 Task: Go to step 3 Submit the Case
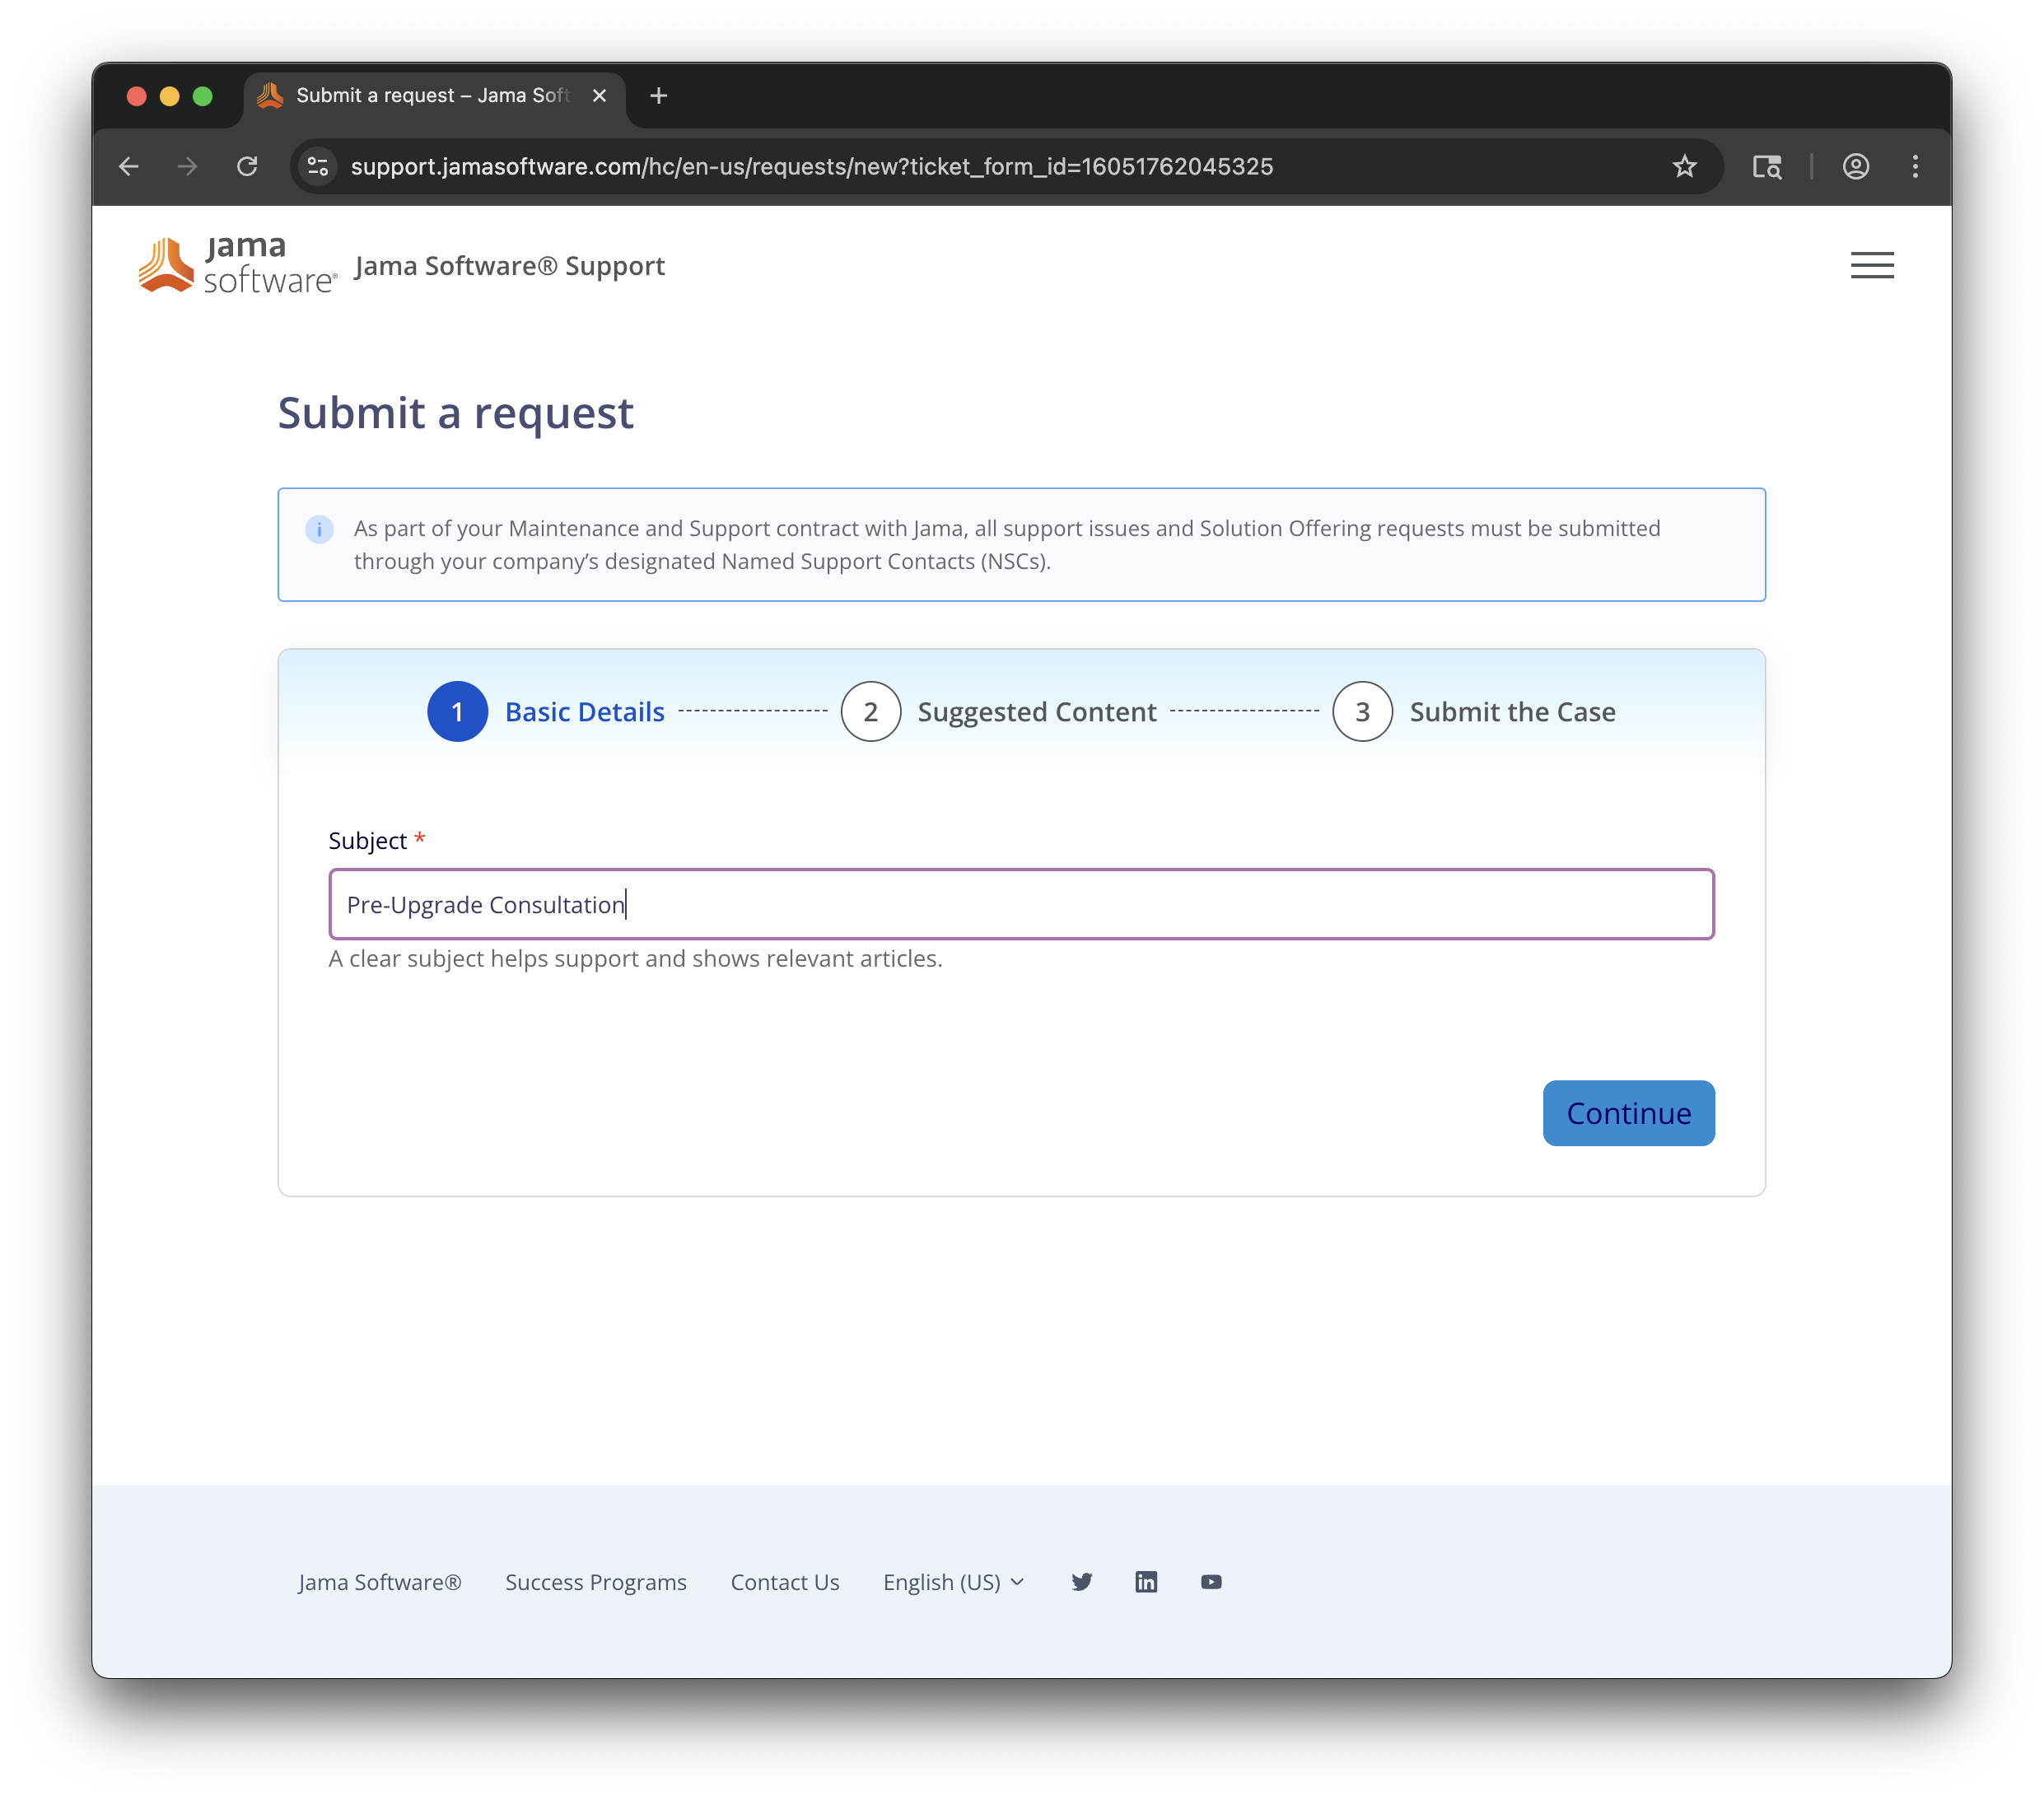point(1473,711)
